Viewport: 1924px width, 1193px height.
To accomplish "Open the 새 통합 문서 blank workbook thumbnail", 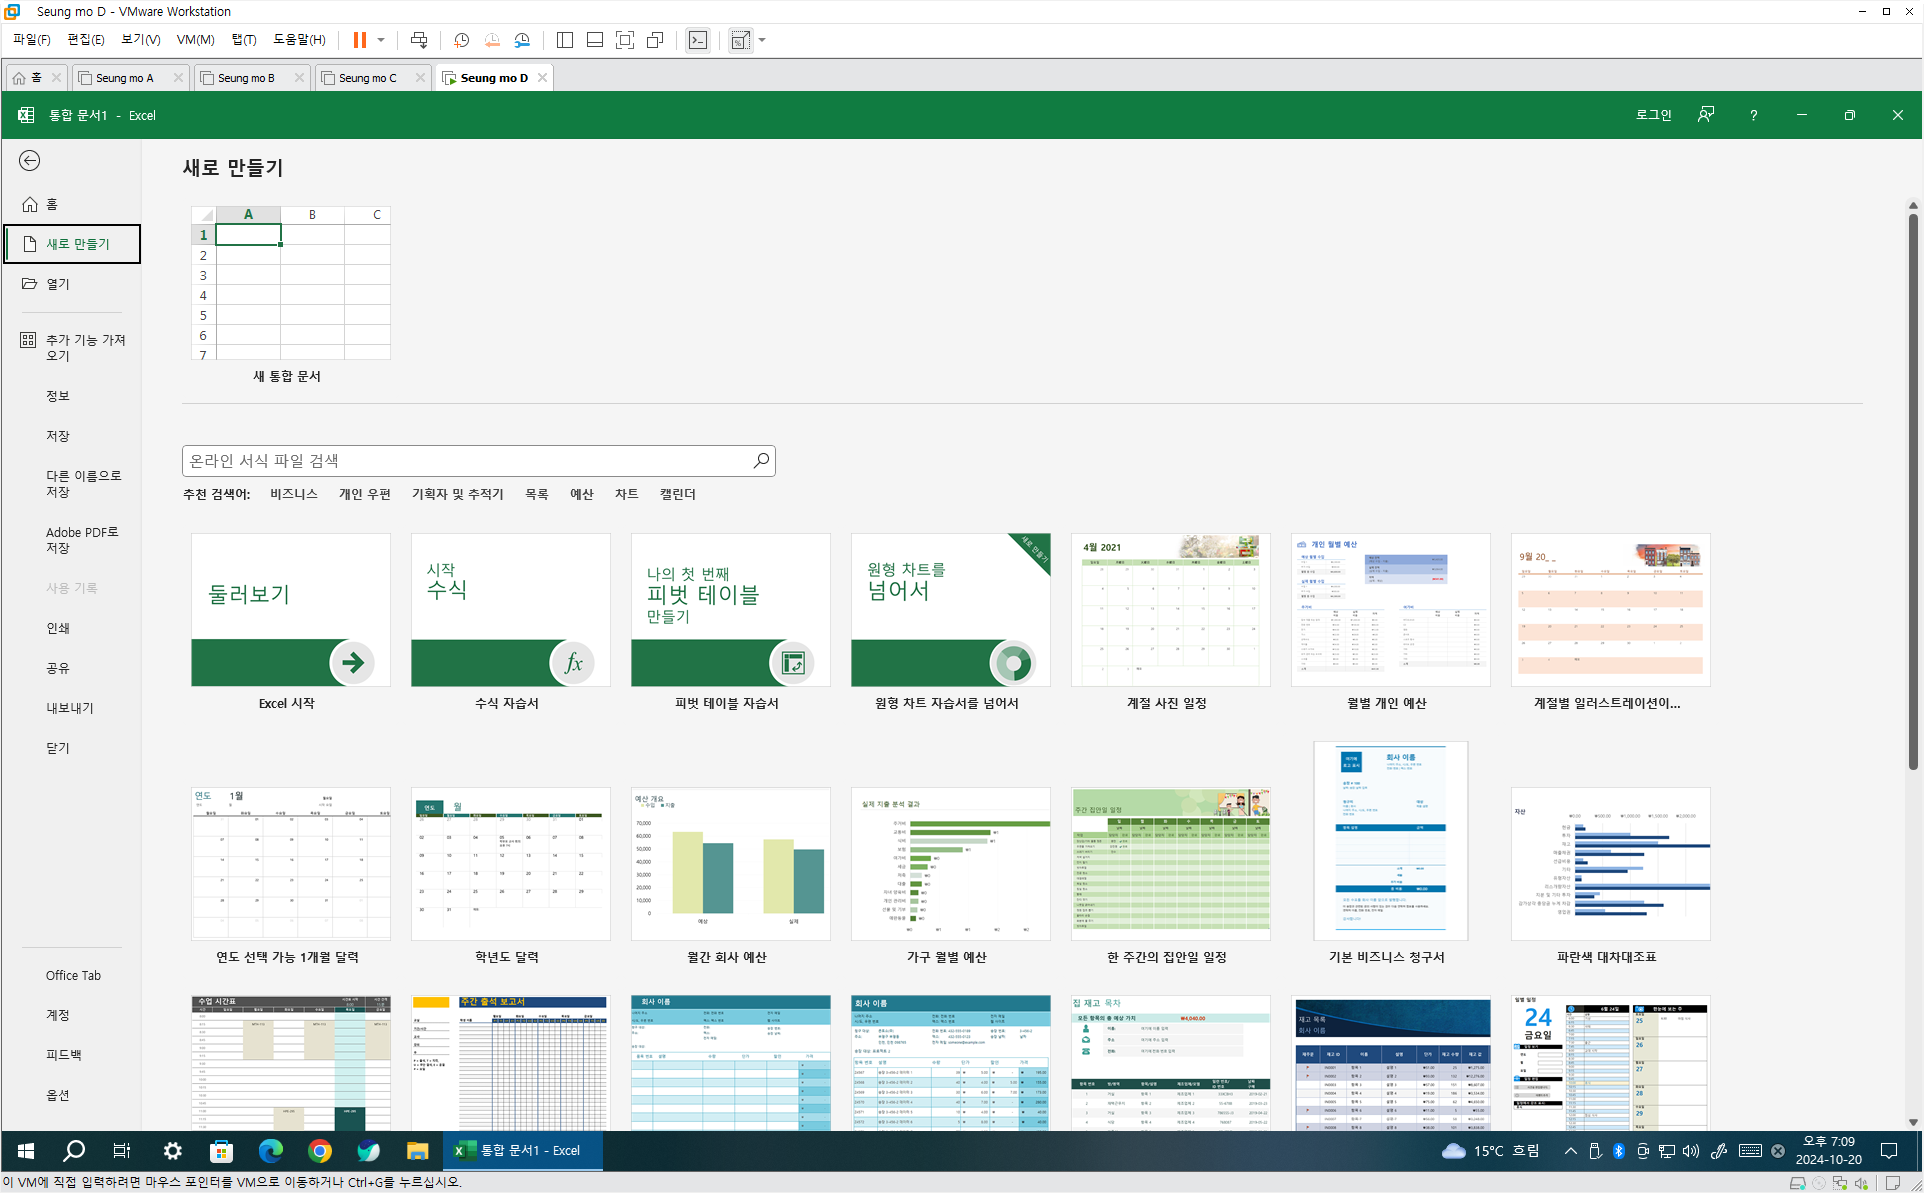I will tap(290, 283).
